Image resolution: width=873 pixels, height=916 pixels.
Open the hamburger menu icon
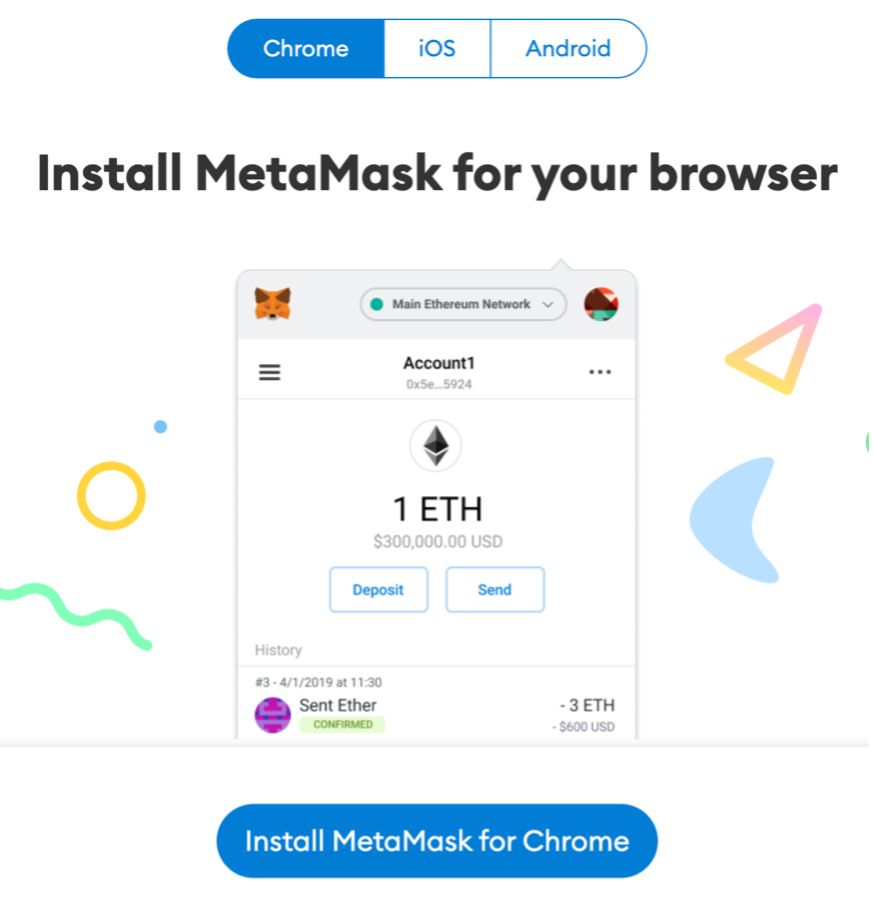point(270,373)
